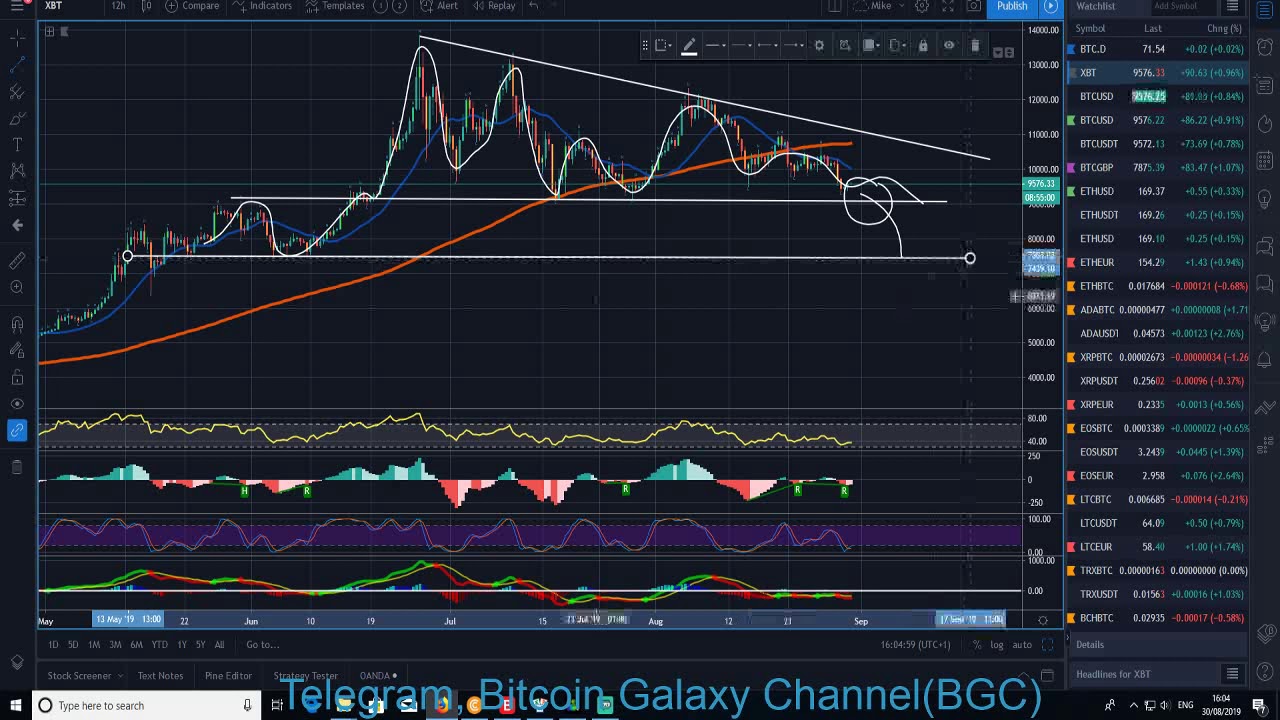Select the All time range
Screen dimensions: 1280x720
(x=219, y=644)
